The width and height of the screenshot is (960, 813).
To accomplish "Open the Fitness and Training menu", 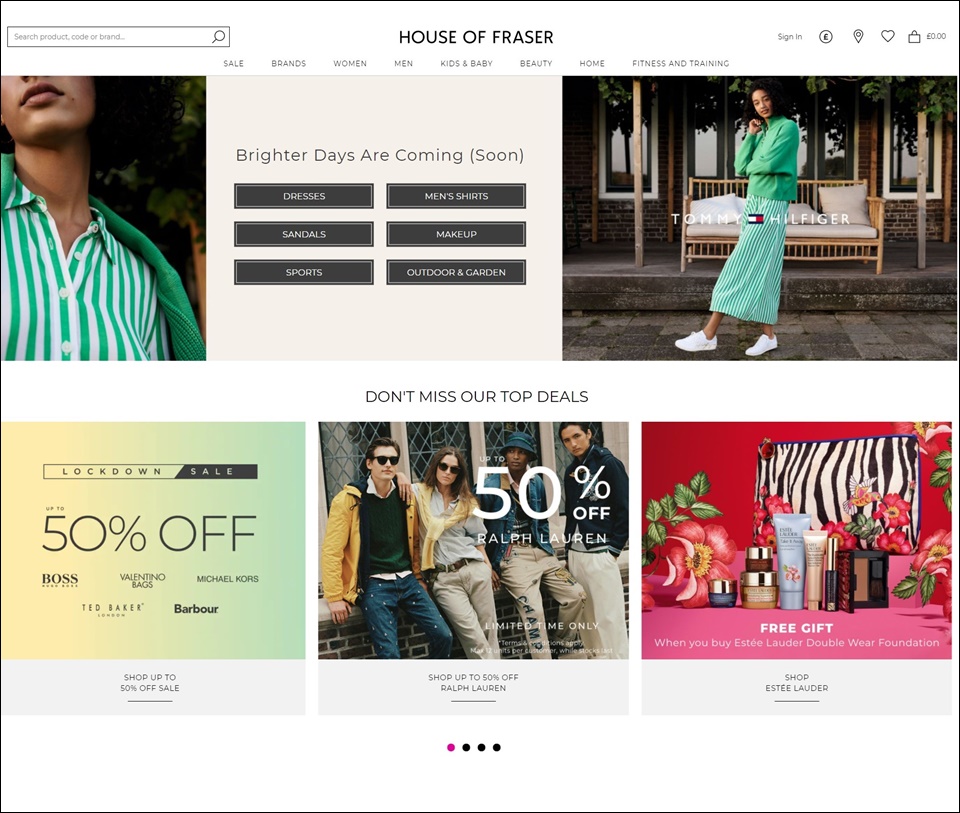I will (x=681, y=64).
